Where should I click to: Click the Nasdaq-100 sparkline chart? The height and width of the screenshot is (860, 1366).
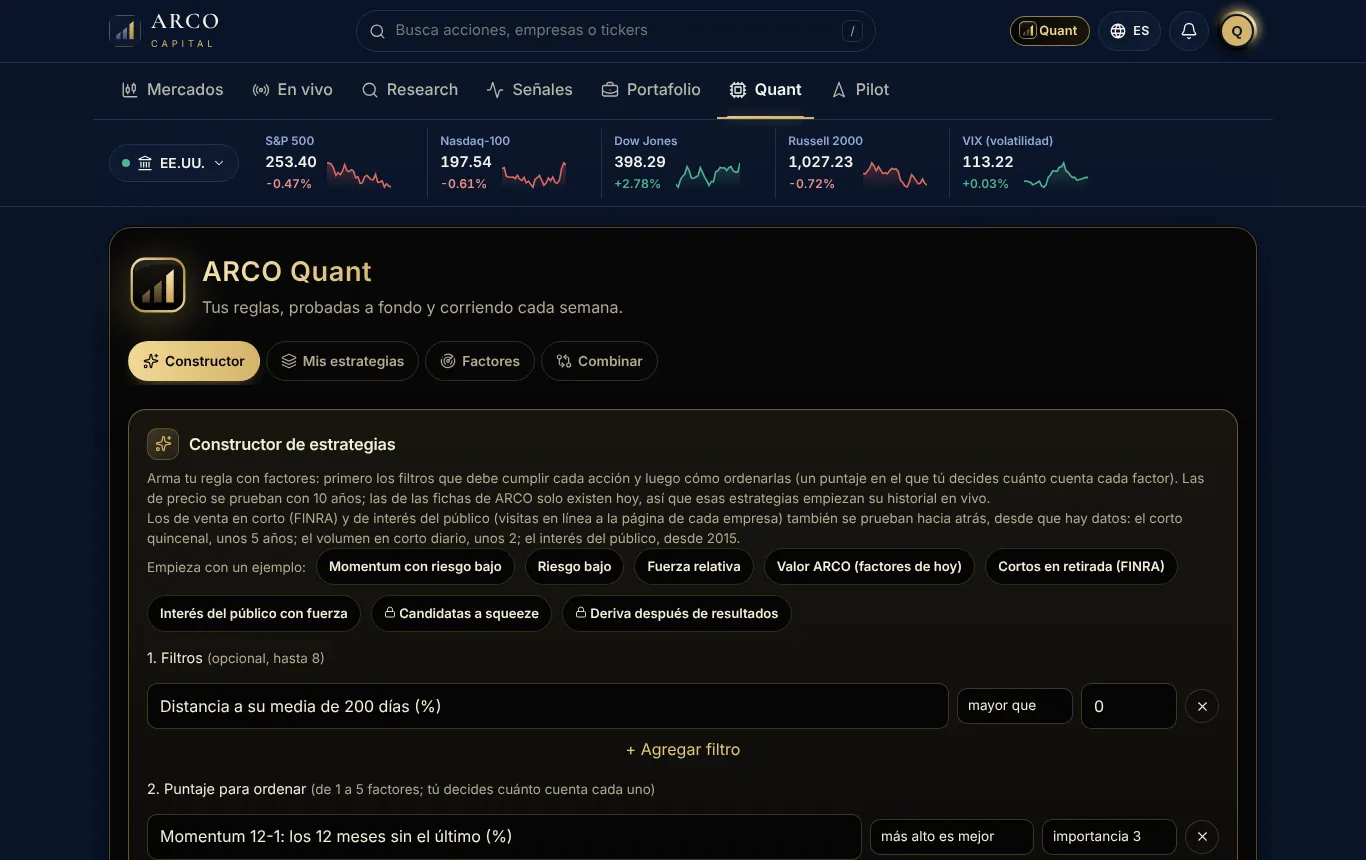[x=534, y=175]
